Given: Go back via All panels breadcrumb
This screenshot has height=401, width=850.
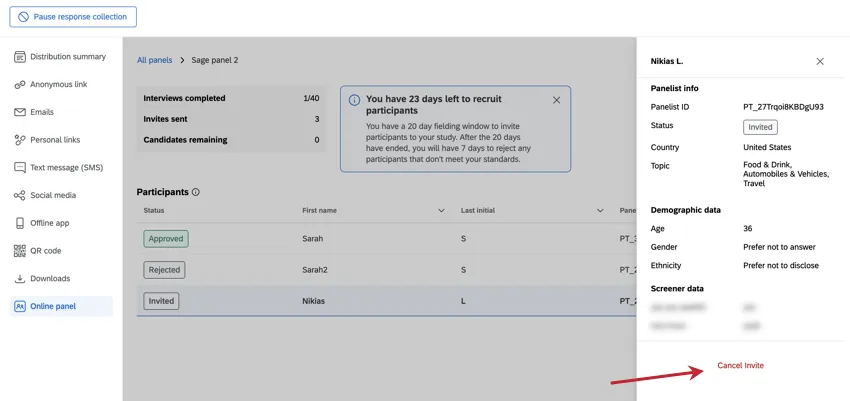Looking at the screenshot, I should [x=154, y=60].
